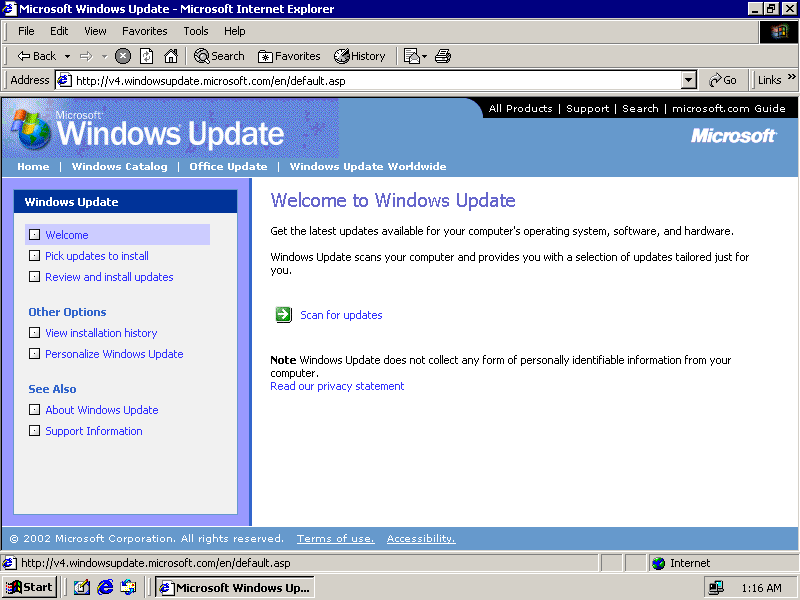The height and width of the screenshot is (600, 800).
Task: Click the Refresh page icon
Action: (x=147, y=56)
